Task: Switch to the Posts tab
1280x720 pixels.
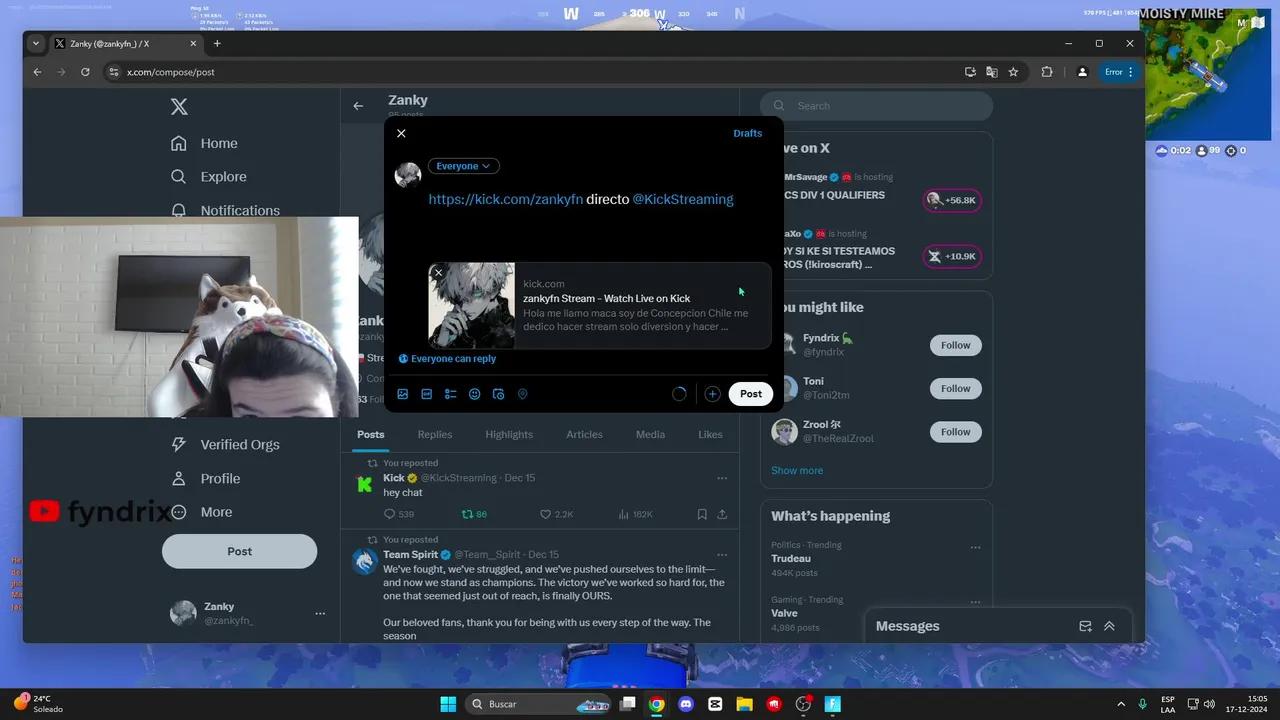Action: point(371,435)
